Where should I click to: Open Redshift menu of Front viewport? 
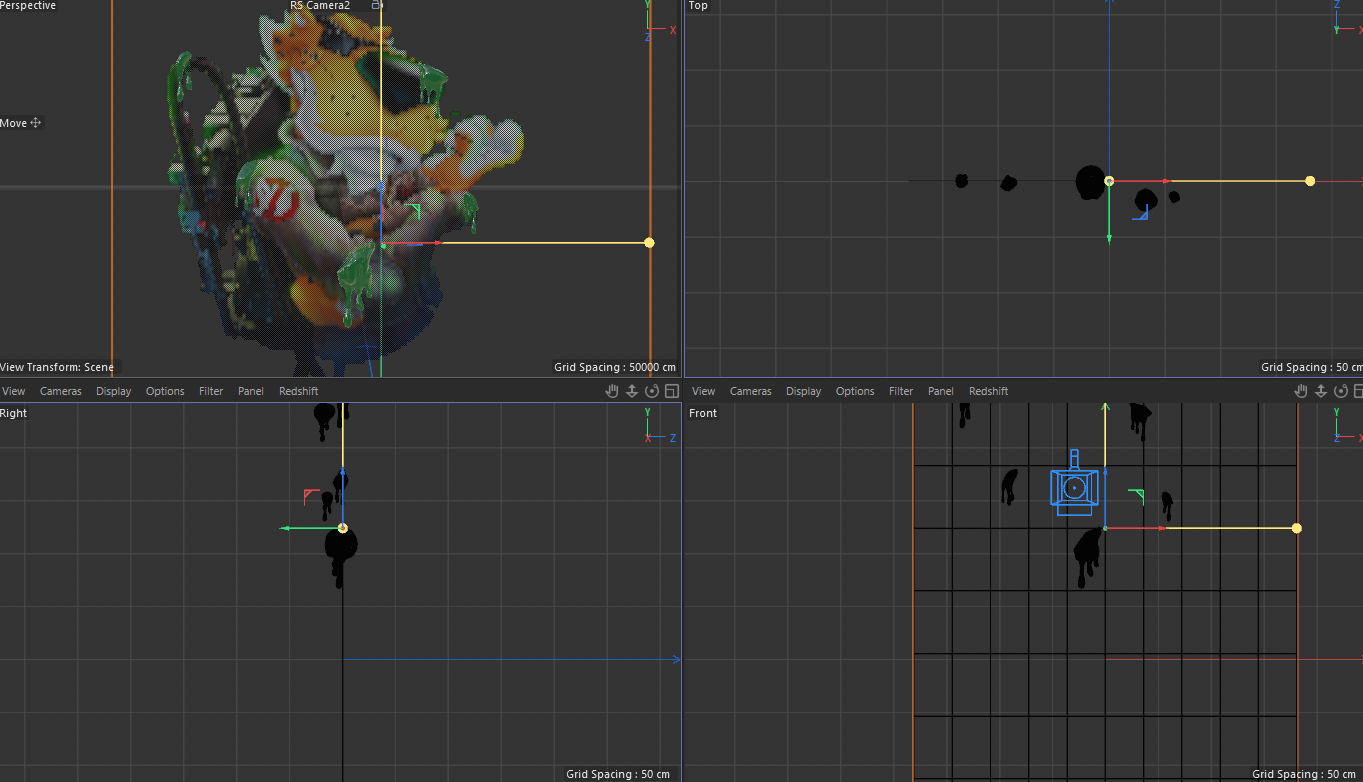click(989, 391)
